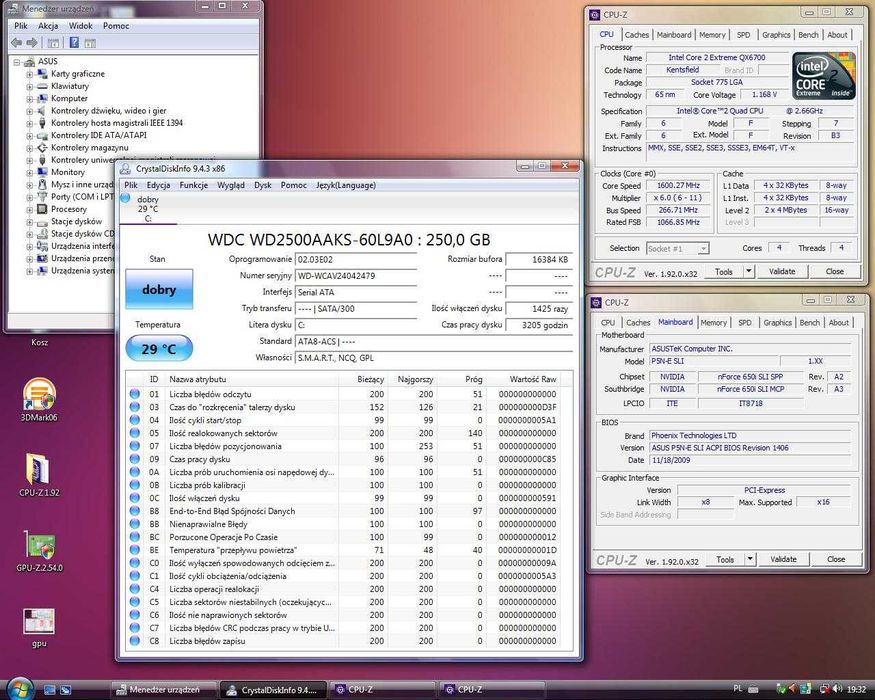Click Kontrolery hosta magistrali IEEE 1394 item
Screen dimensions: 875x700
pos(117,123)
